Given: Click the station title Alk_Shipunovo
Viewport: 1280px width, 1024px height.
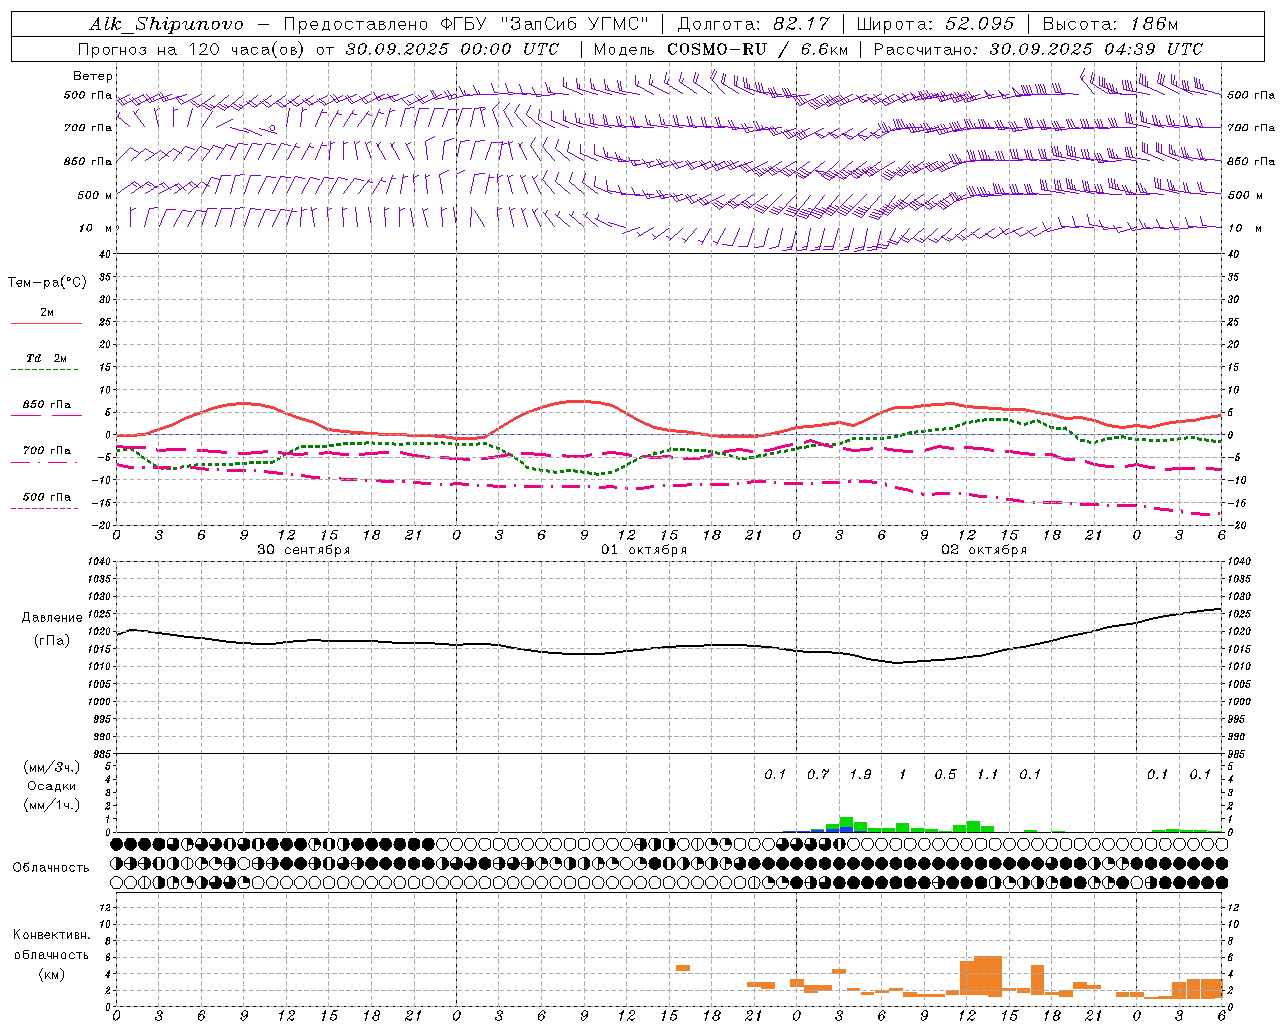Looking at the screenshot, I should 166,24.
